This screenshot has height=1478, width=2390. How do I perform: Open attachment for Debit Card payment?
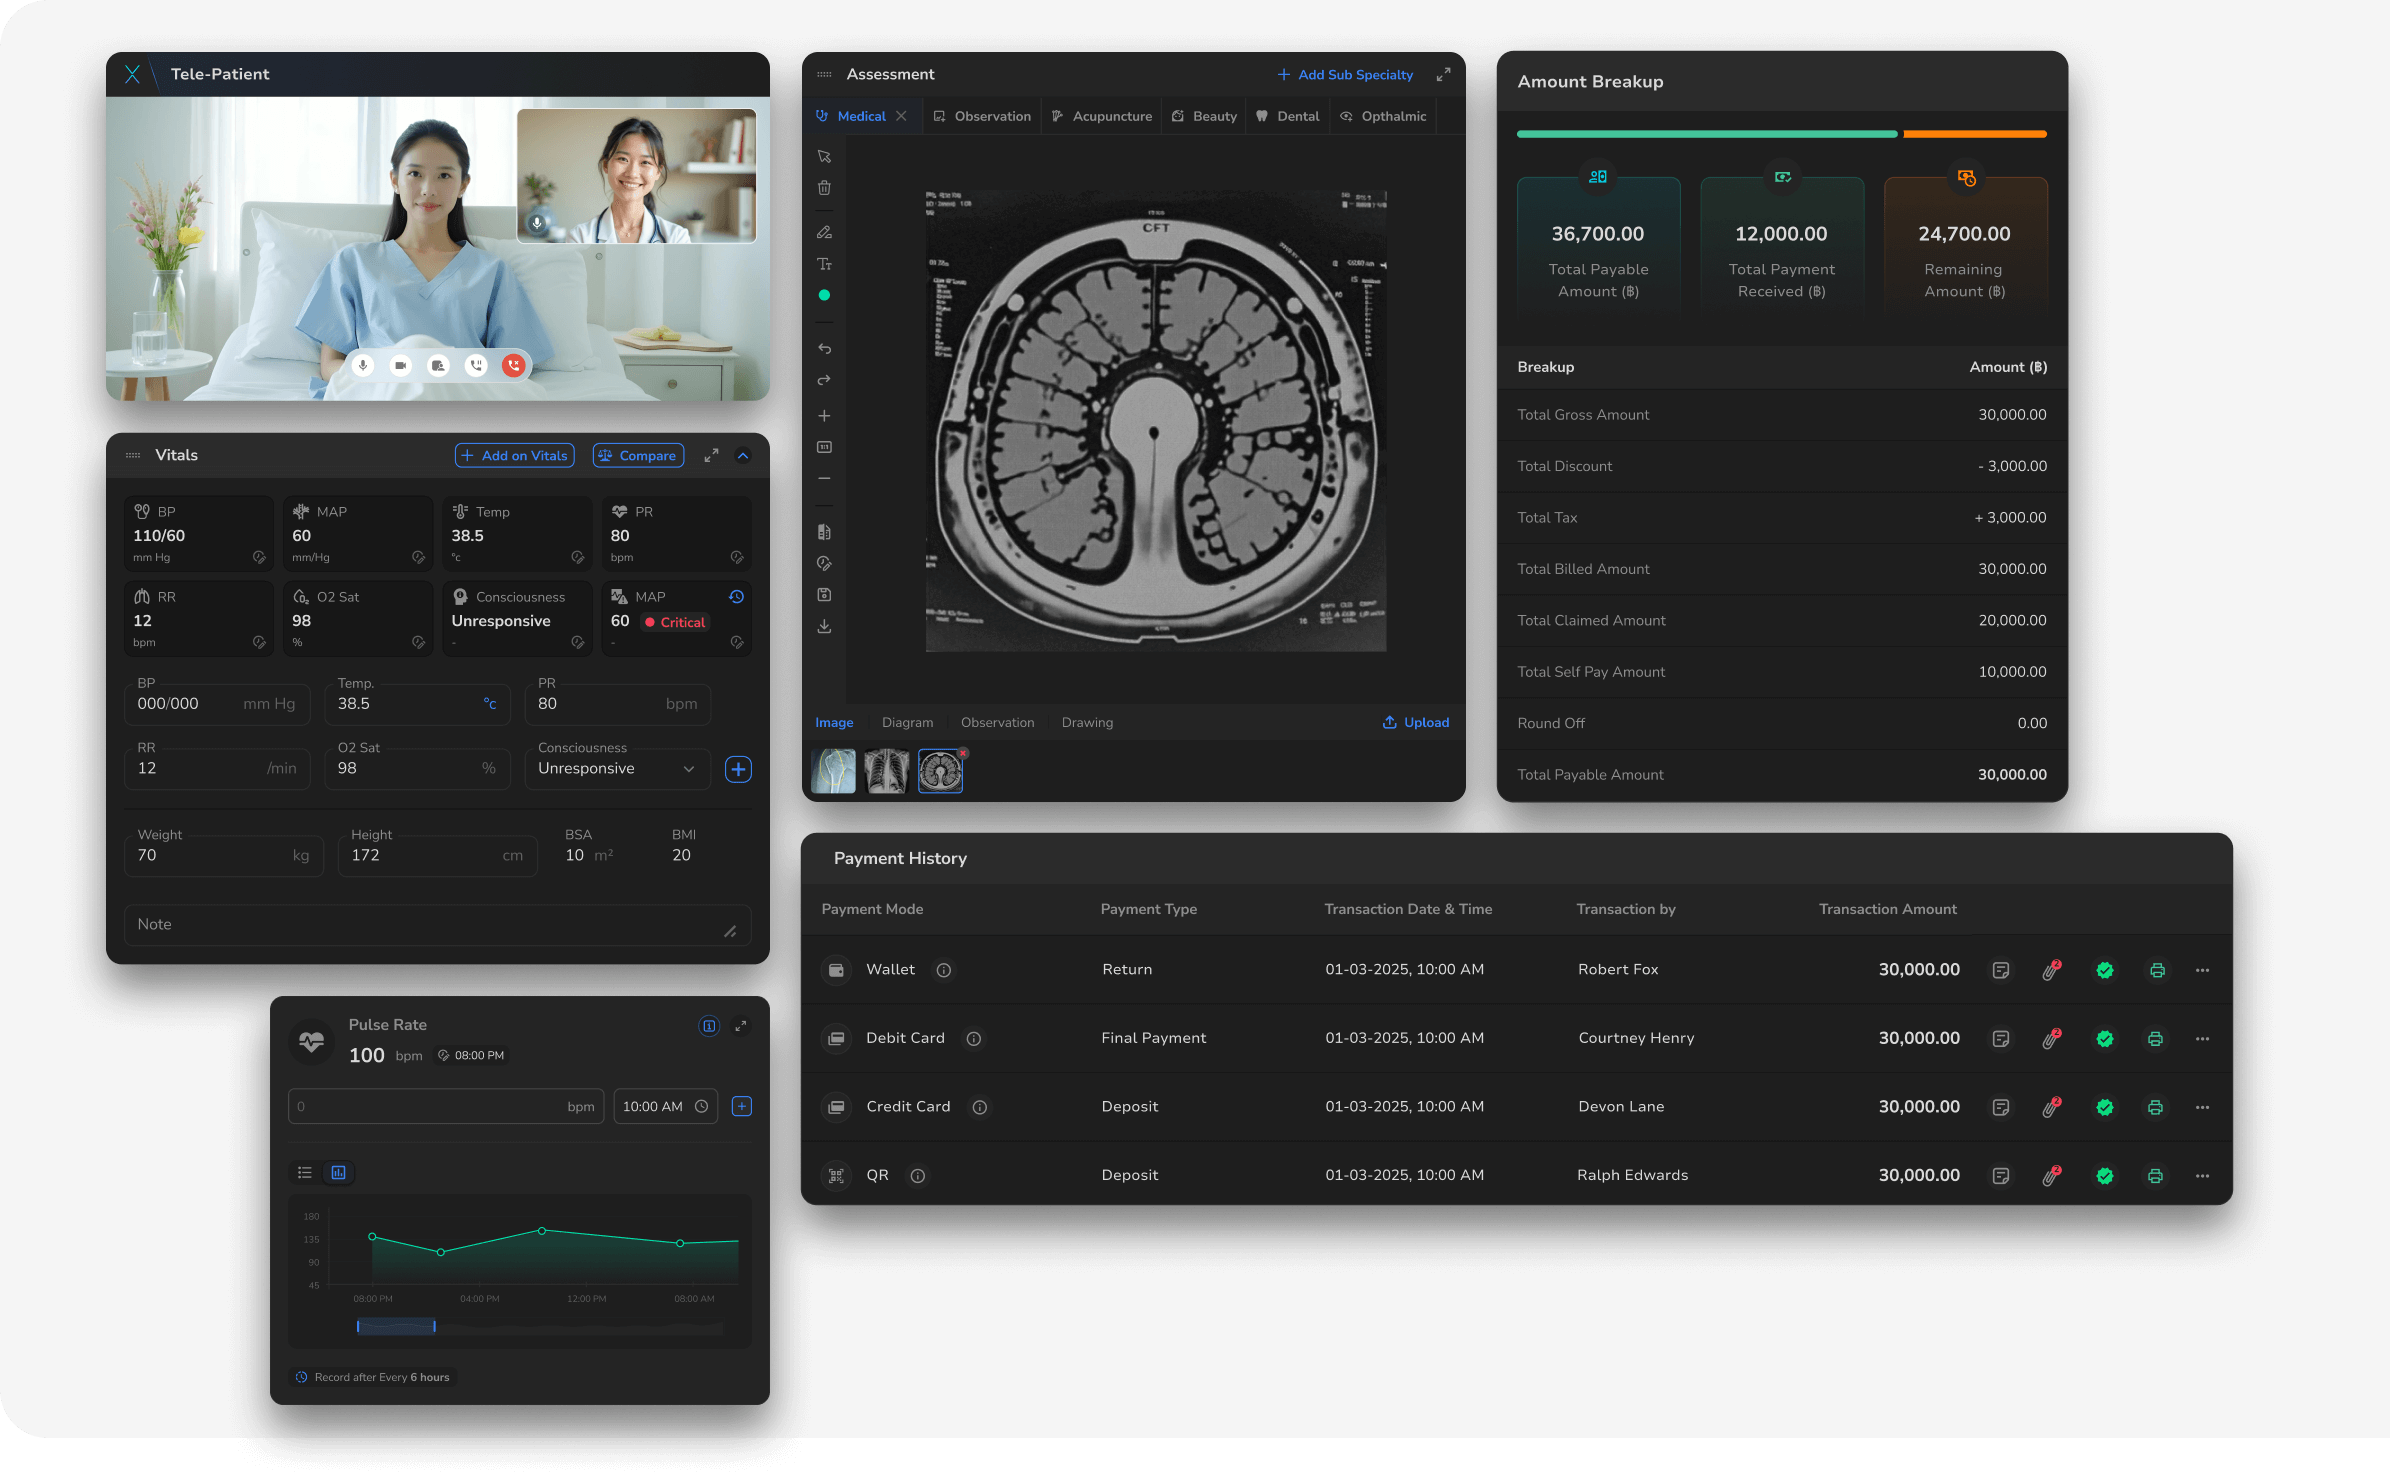coord(2051,1039)
